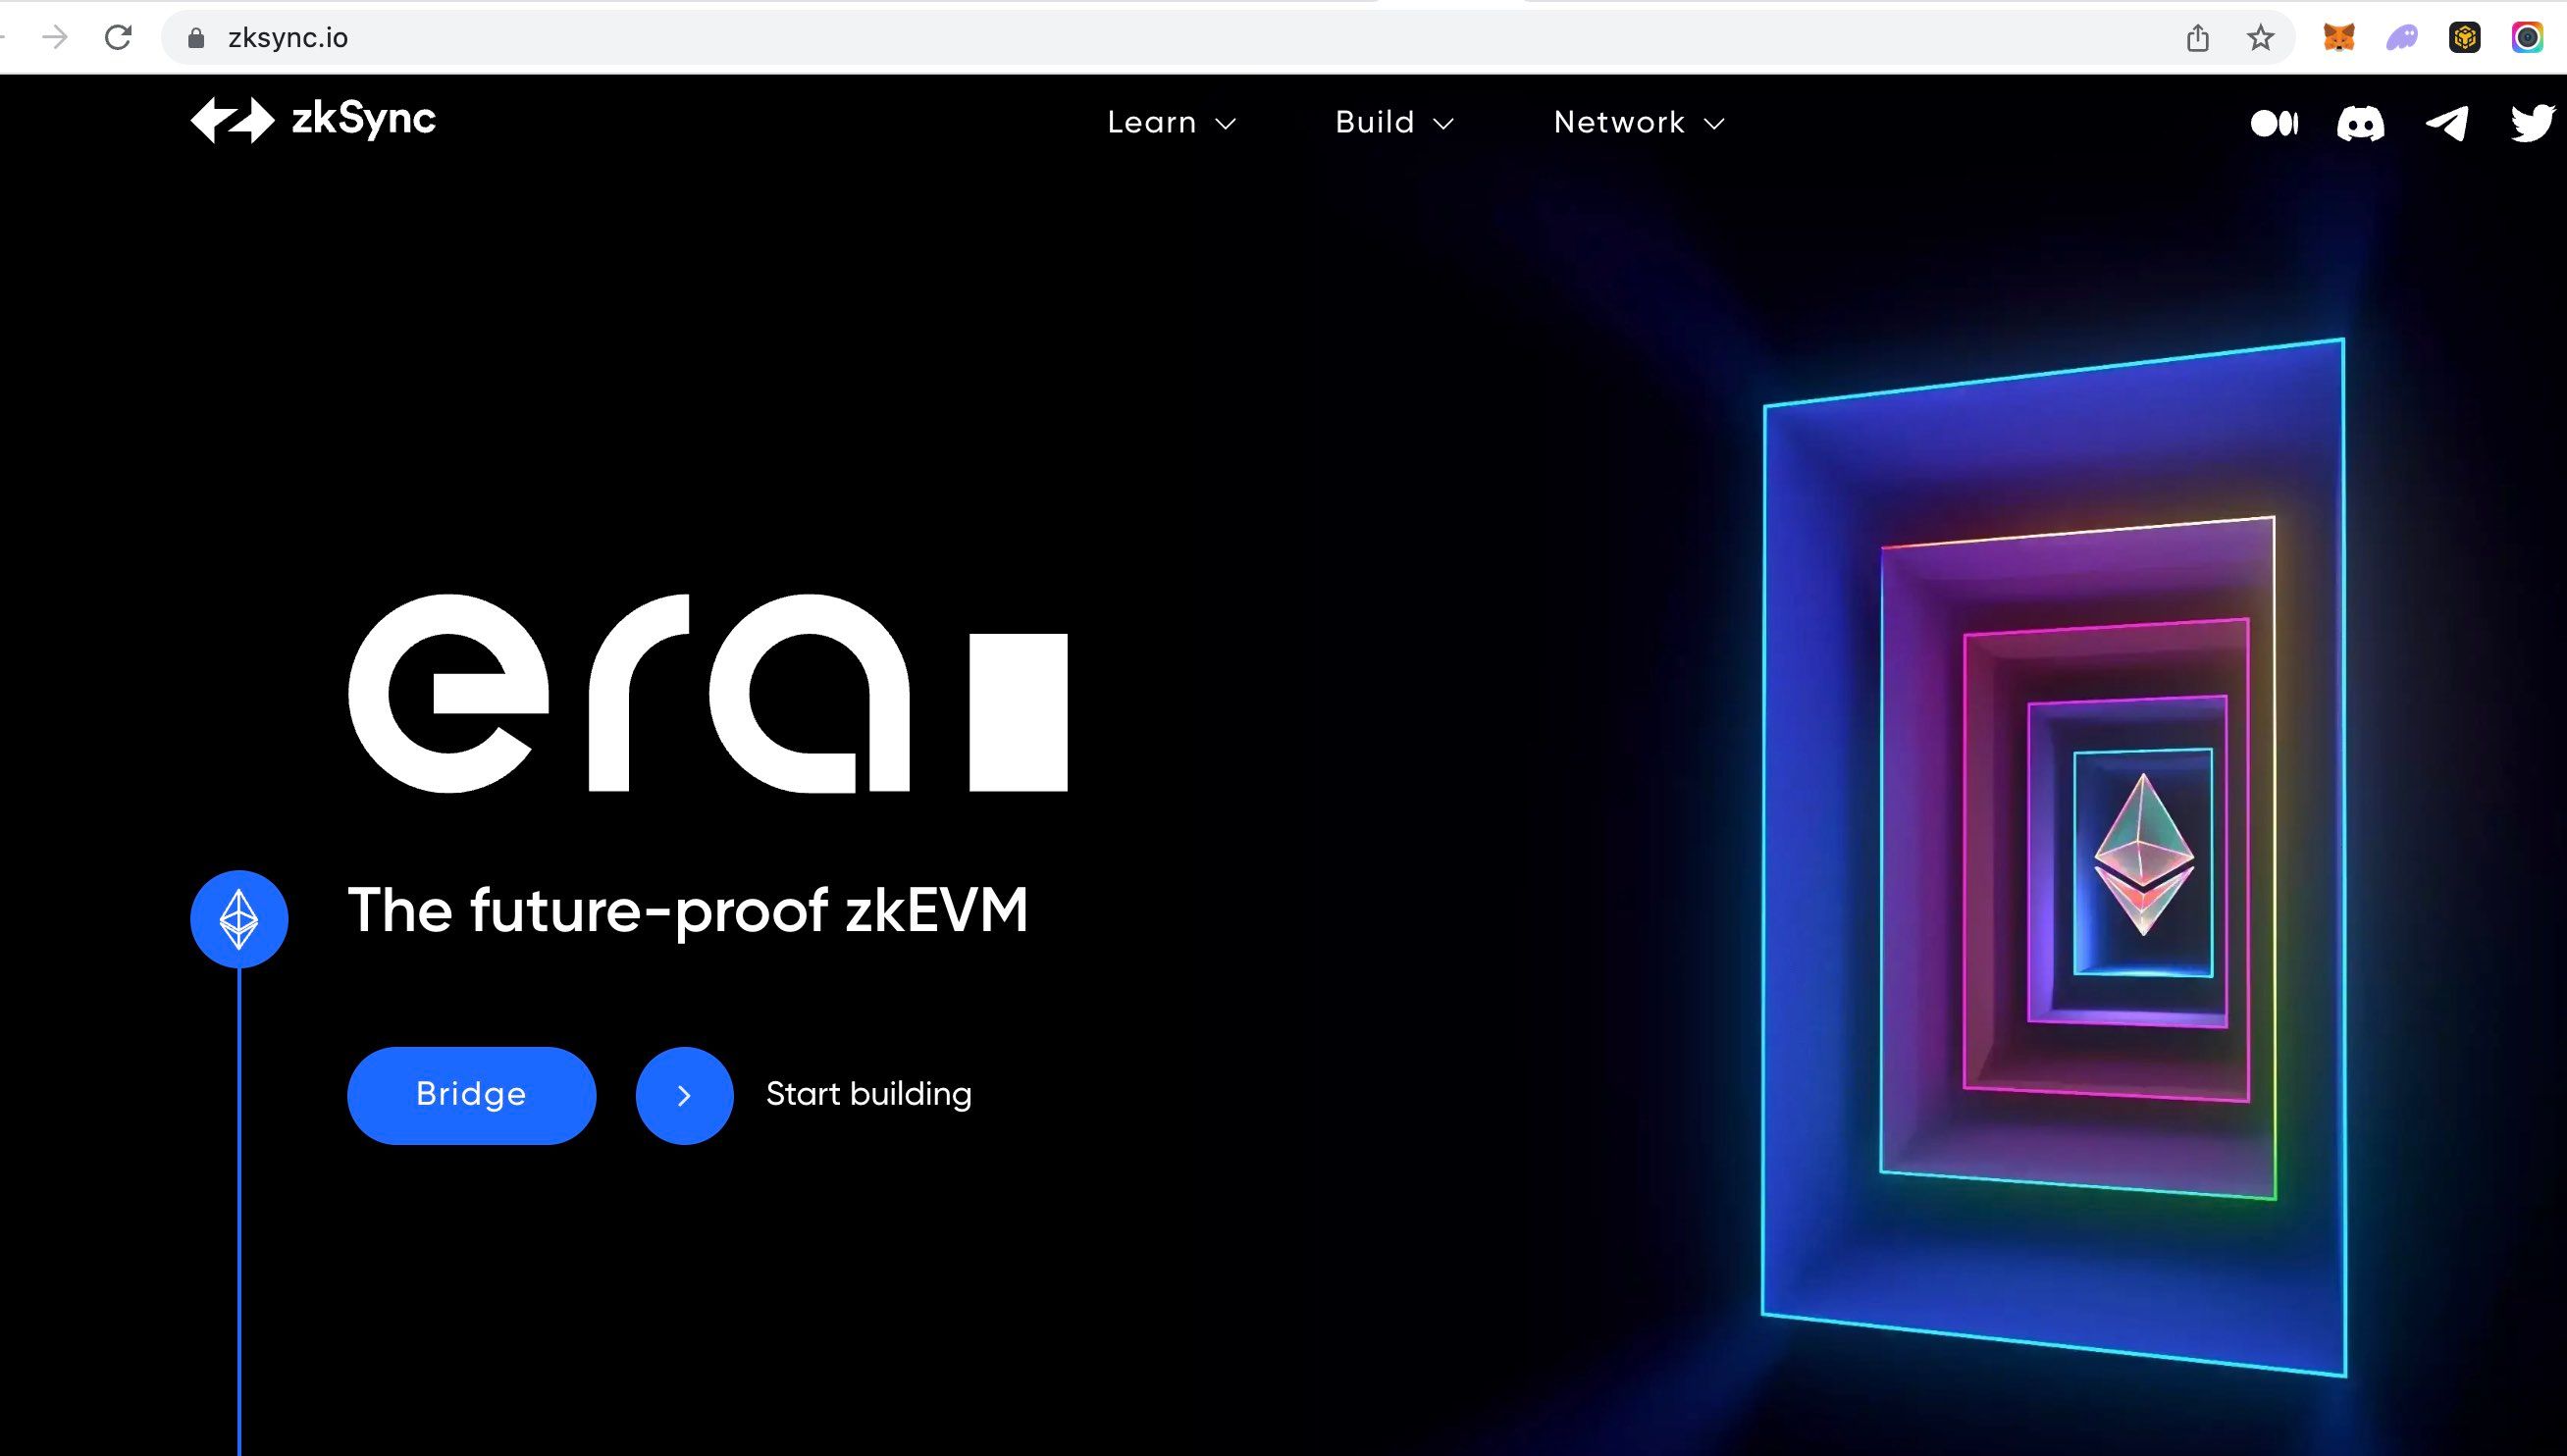The width and height of the screenshot is (2567, 1456).
Task: Expand the Network dropdown menu
Action: tap(1639, 122)
